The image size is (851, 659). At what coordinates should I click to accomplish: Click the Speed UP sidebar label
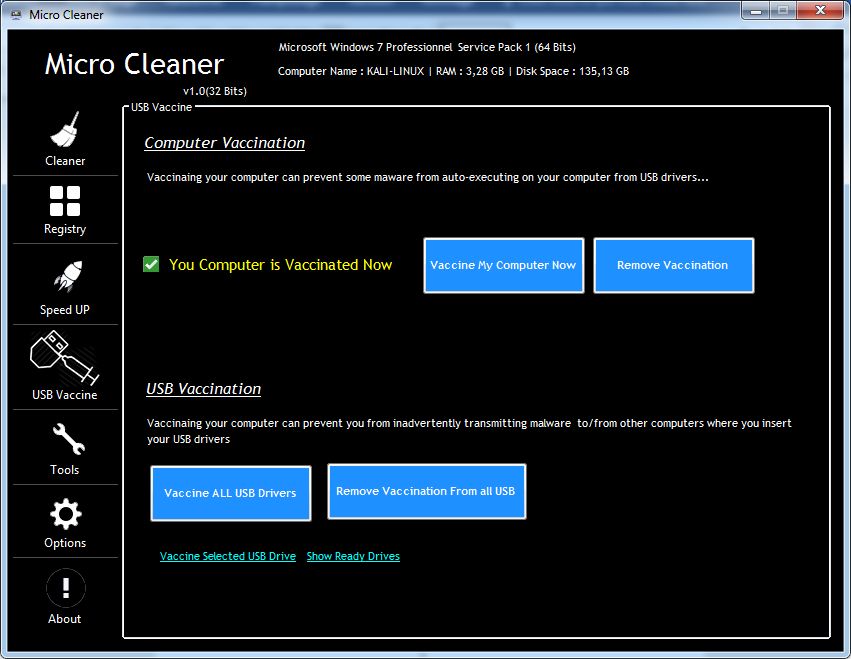coord(65,310)
